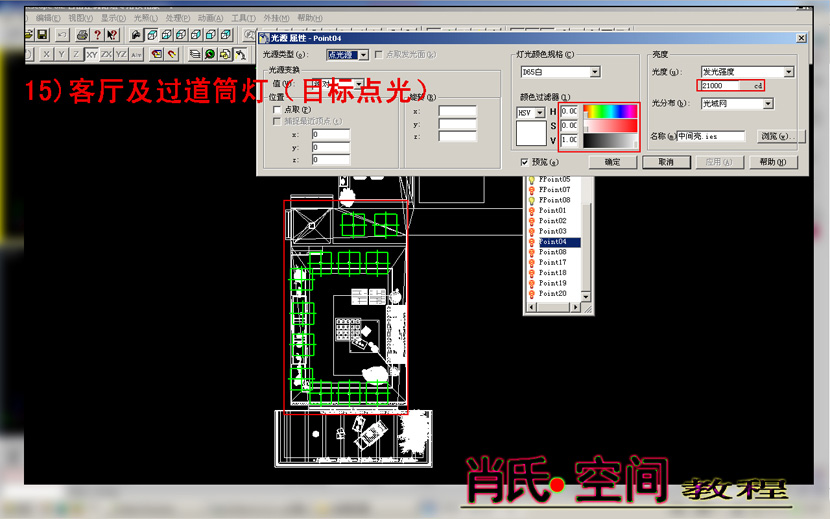Toggle the ZX plane constraint button
Image resolution: width=830 pixels, height=519 pixels.
[x=106, y=54]
